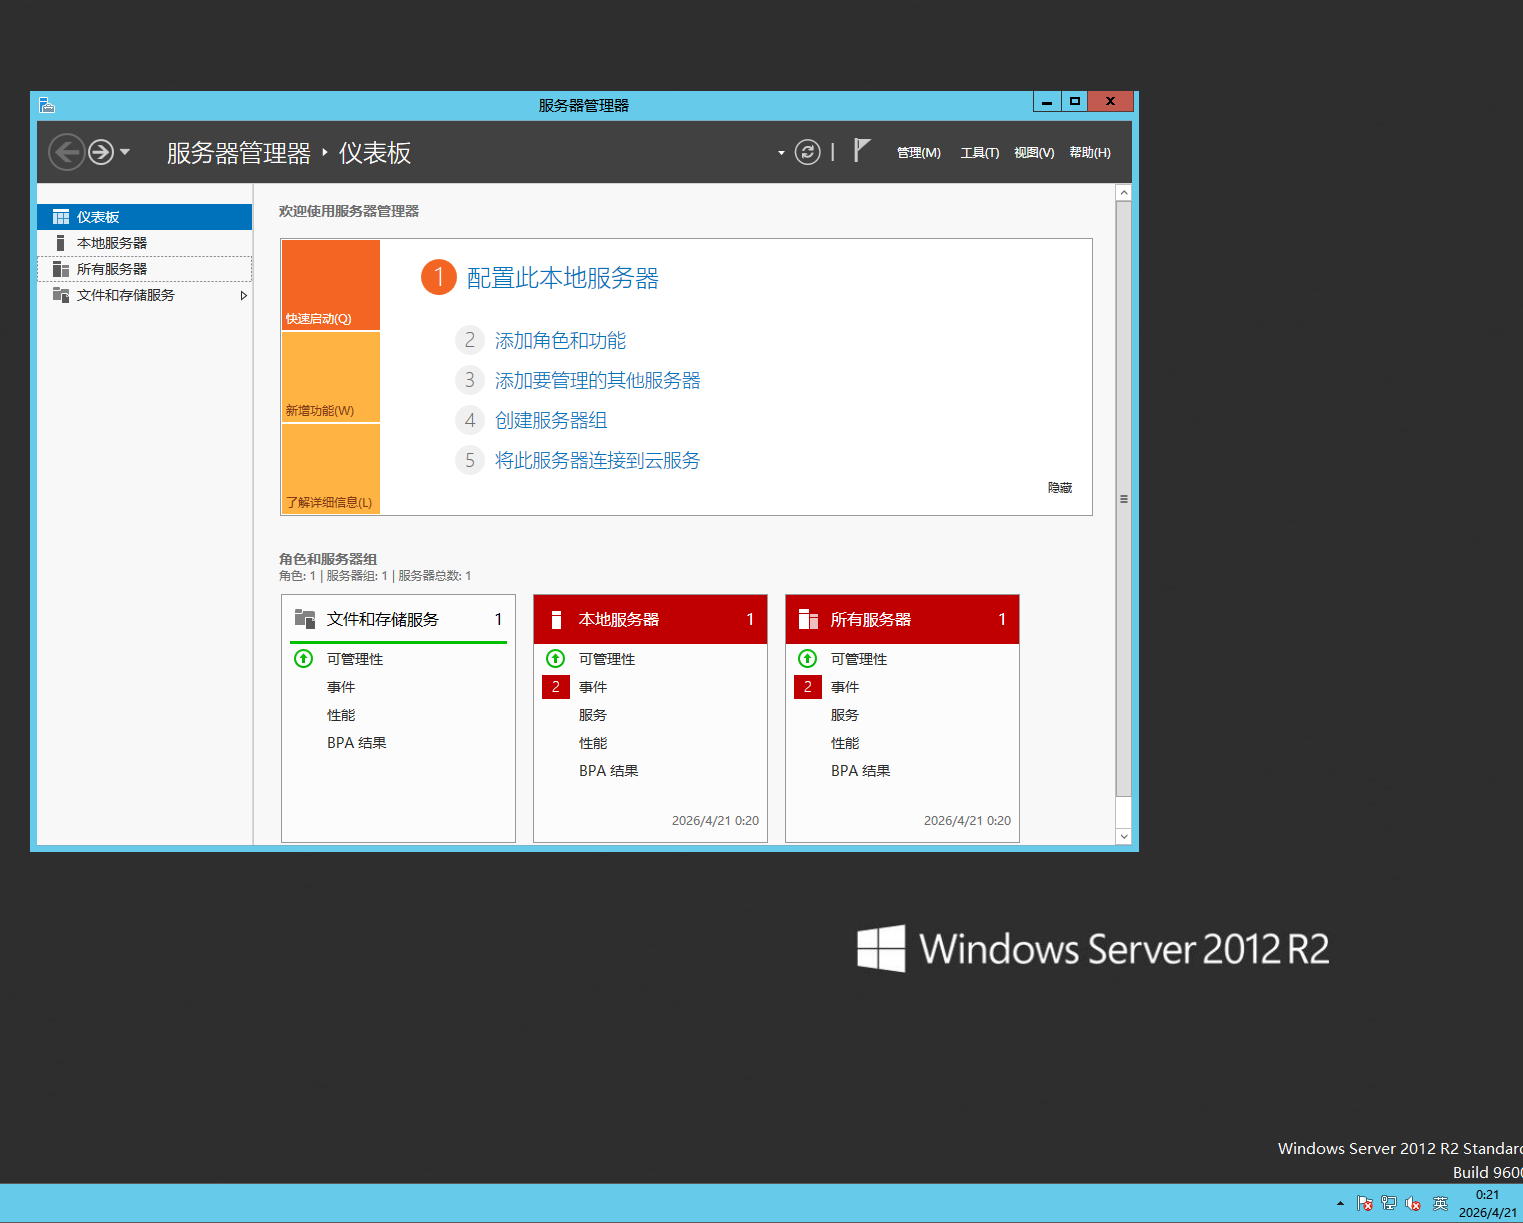Viewport: 1523px width, 1223px height.
Task: Click the step 5 number circle
Action: [470, 460]
